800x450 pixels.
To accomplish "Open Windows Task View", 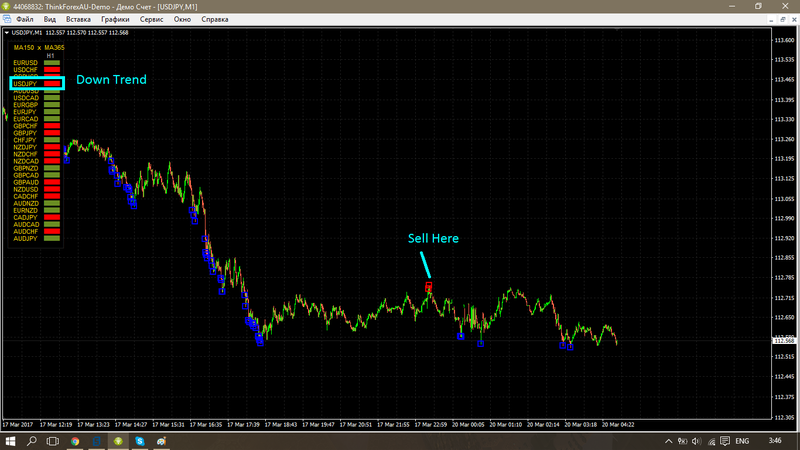I will point(53,441).
